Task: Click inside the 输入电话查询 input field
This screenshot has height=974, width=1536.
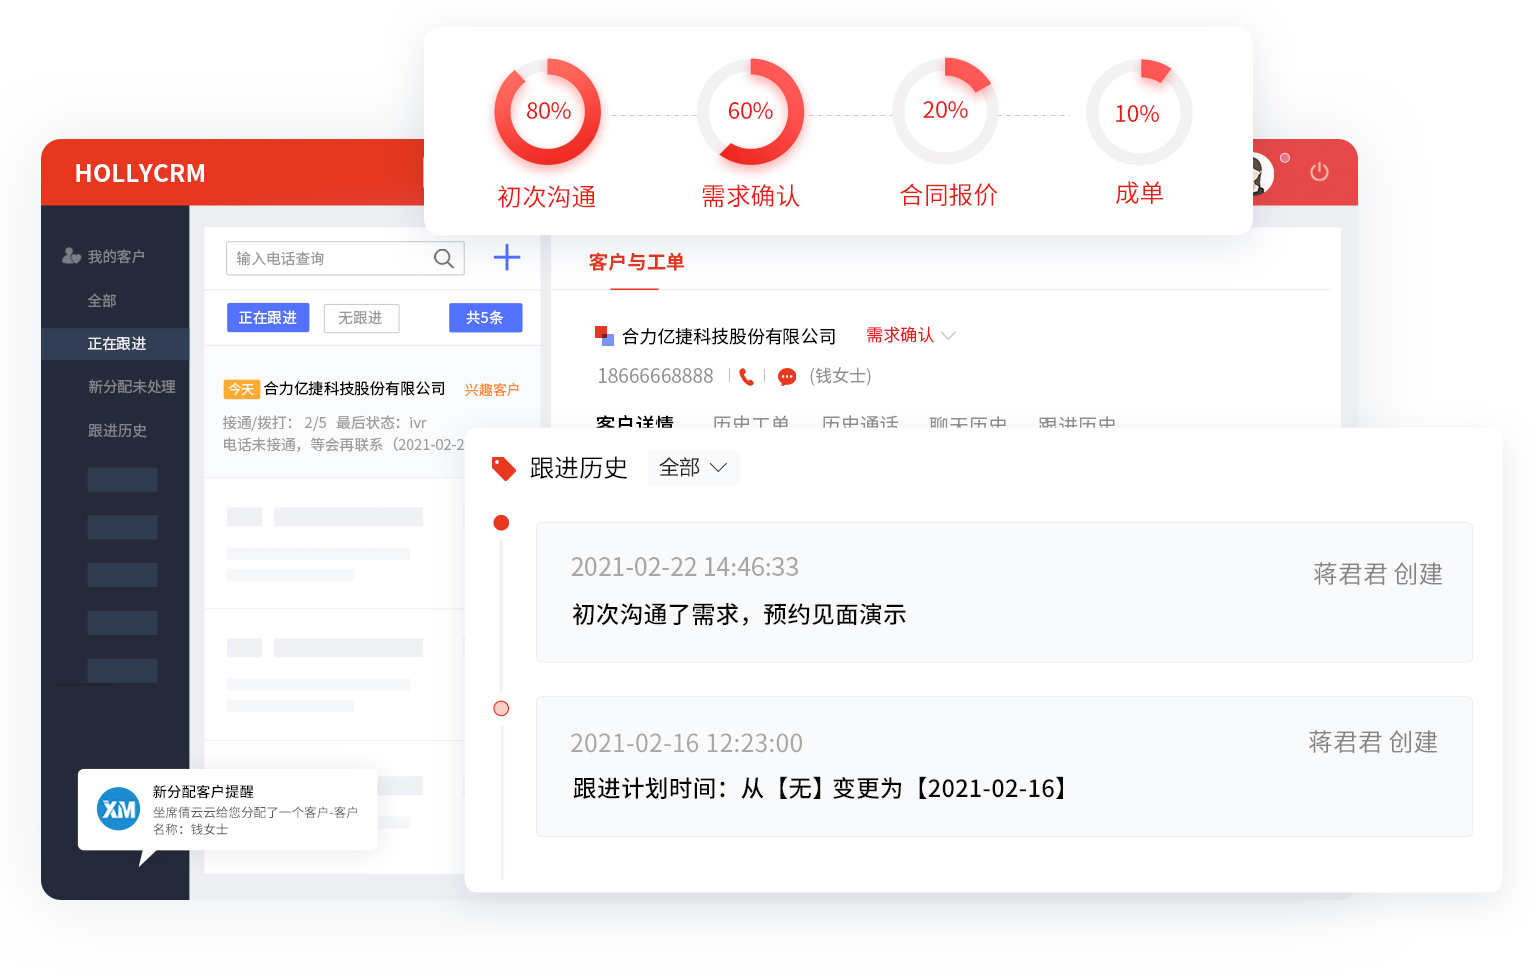Action: click(320, 258)
